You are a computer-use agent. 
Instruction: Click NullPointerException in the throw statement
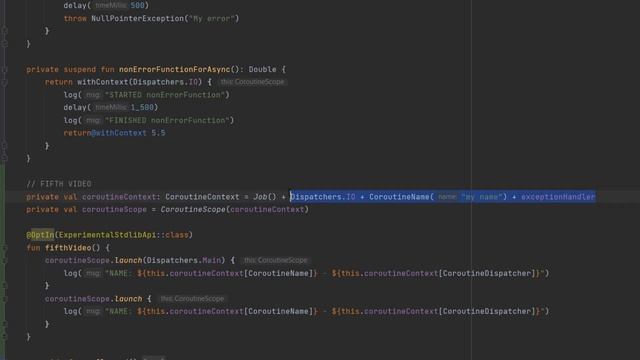138,18
